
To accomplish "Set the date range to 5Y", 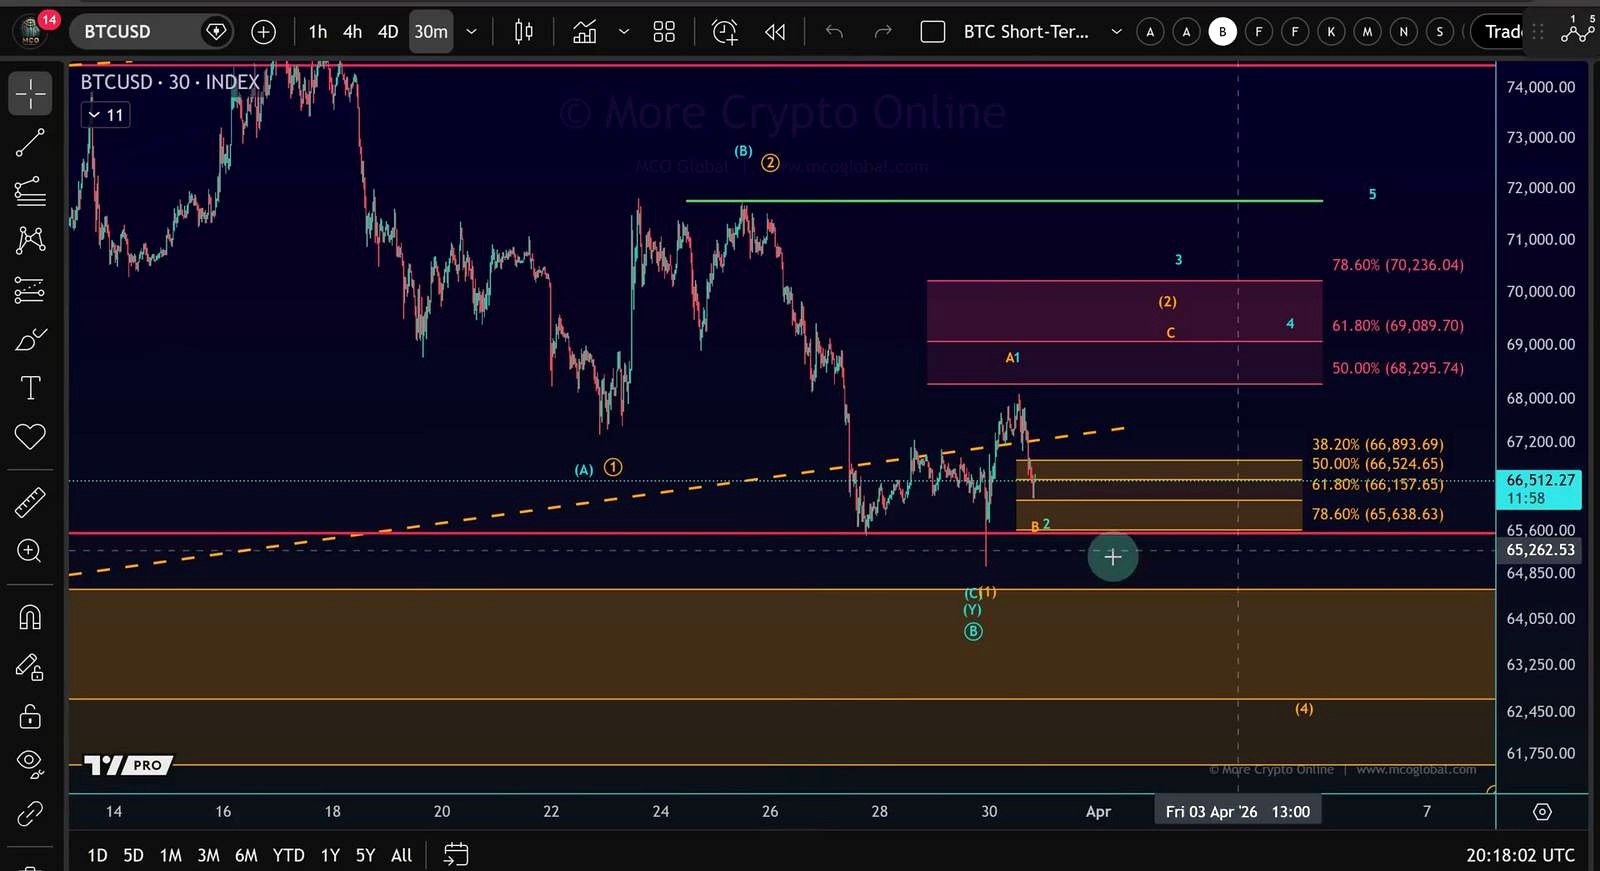I will tap(365, 855).
